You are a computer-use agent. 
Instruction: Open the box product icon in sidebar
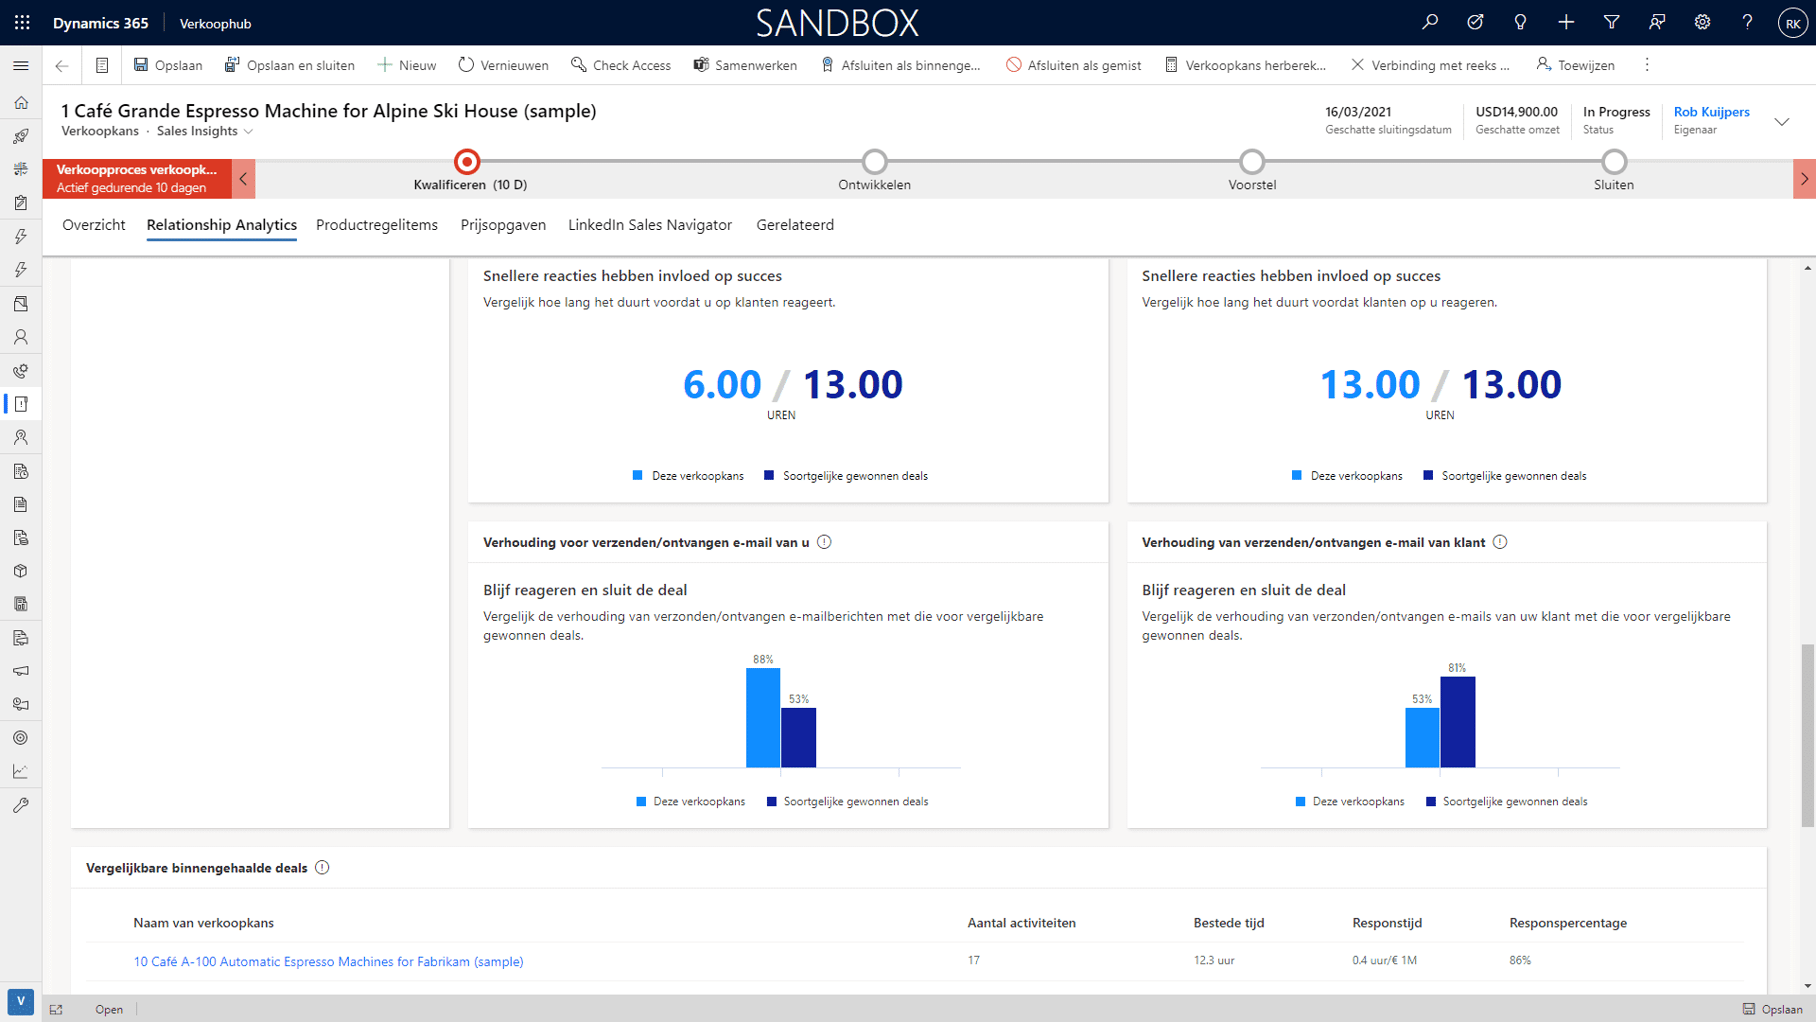(x=21, y=571)
